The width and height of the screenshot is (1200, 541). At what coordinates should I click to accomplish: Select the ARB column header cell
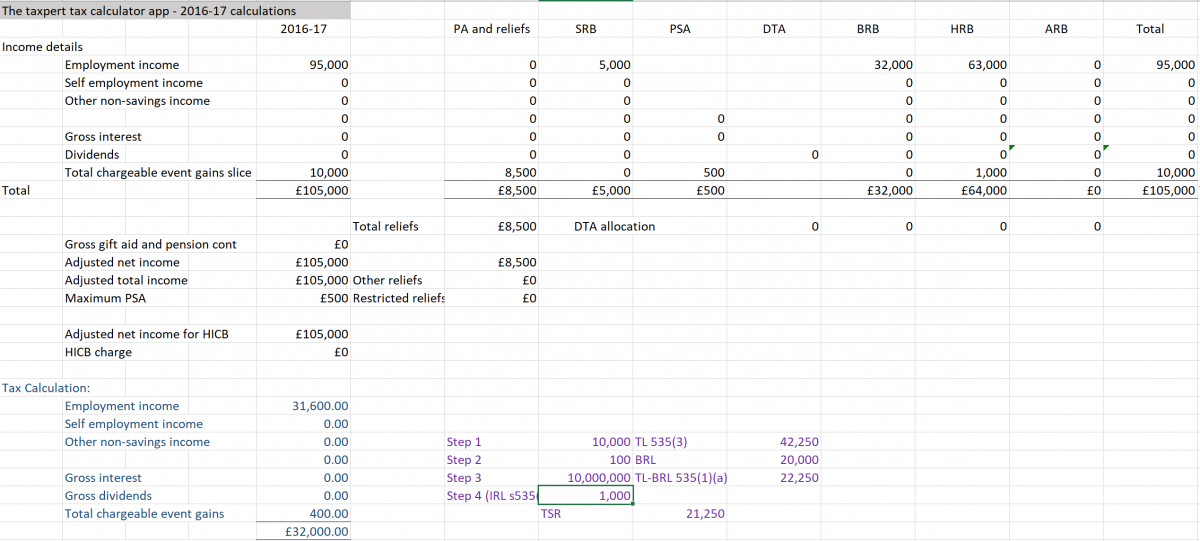click(1056, 29)
